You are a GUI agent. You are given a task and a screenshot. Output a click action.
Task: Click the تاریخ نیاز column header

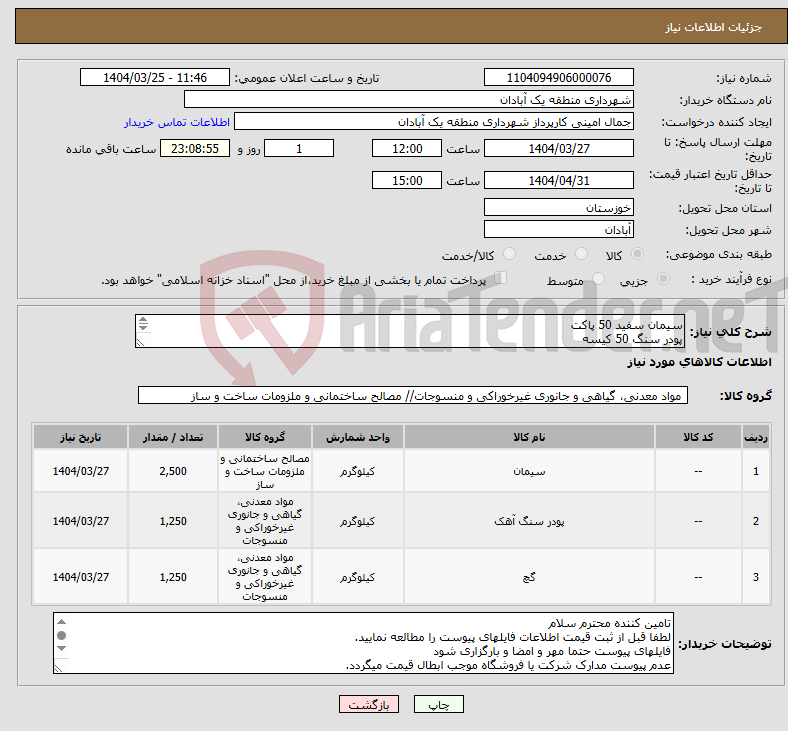[80, 437]
